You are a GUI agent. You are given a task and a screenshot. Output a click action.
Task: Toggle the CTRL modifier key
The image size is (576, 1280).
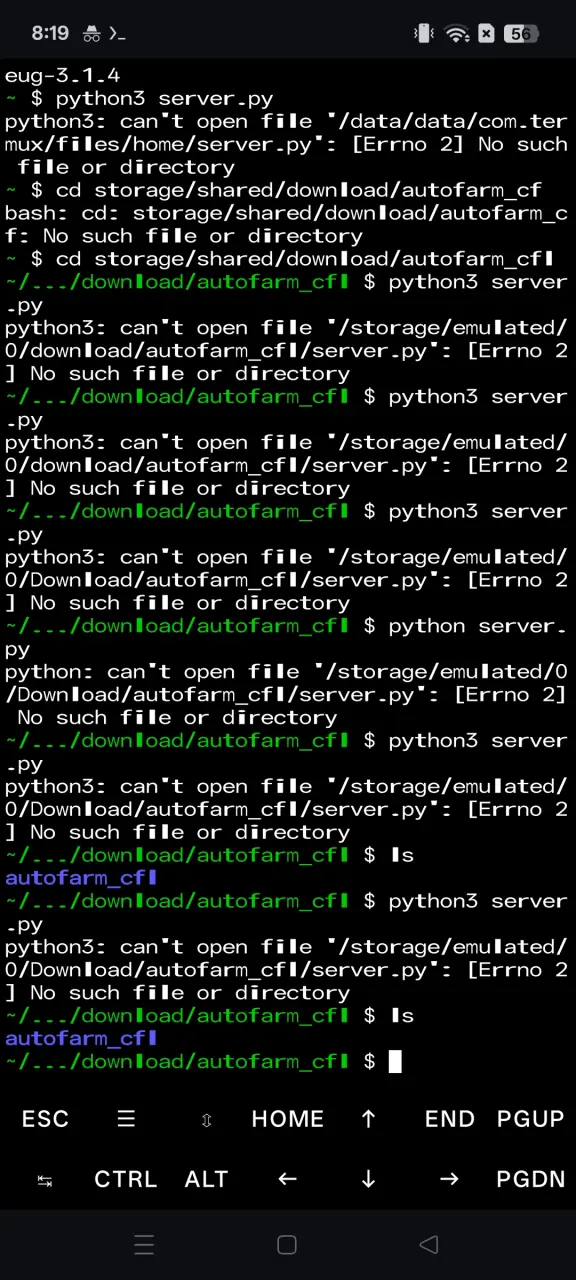point(126,1179)
